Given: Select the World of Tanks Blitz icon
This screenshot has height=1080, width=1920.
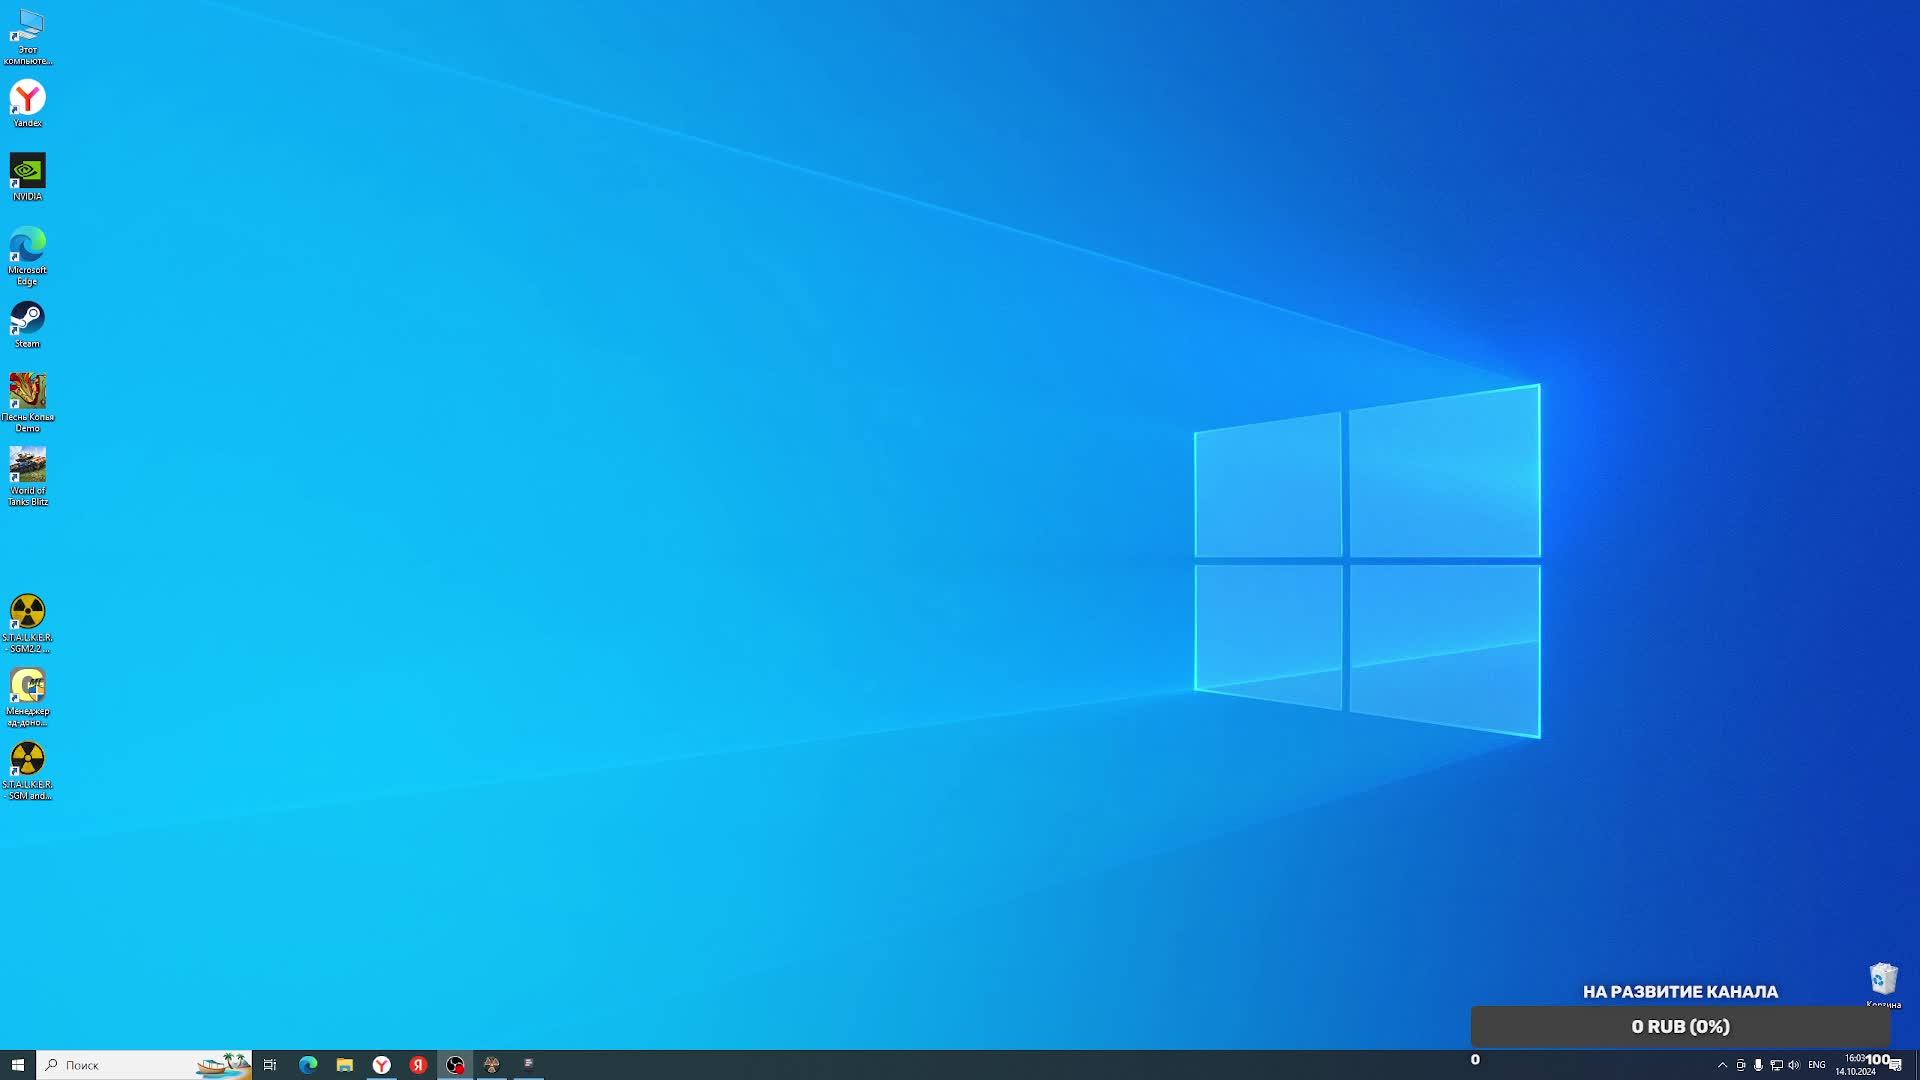Looking at the screenshot, I should tap(27, 467).
